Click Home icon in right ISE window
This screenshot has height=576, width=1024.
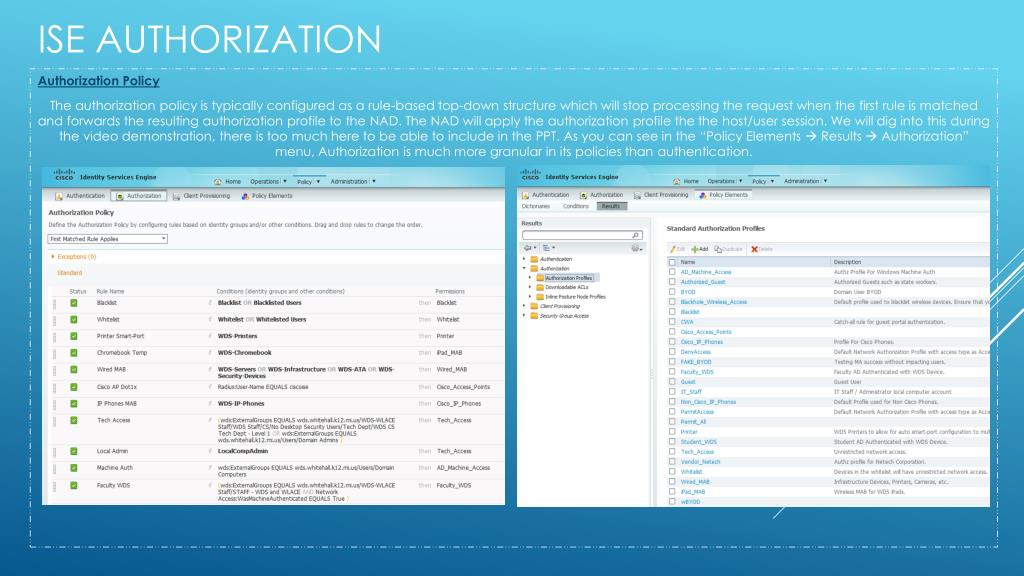[x=677, y=181]
